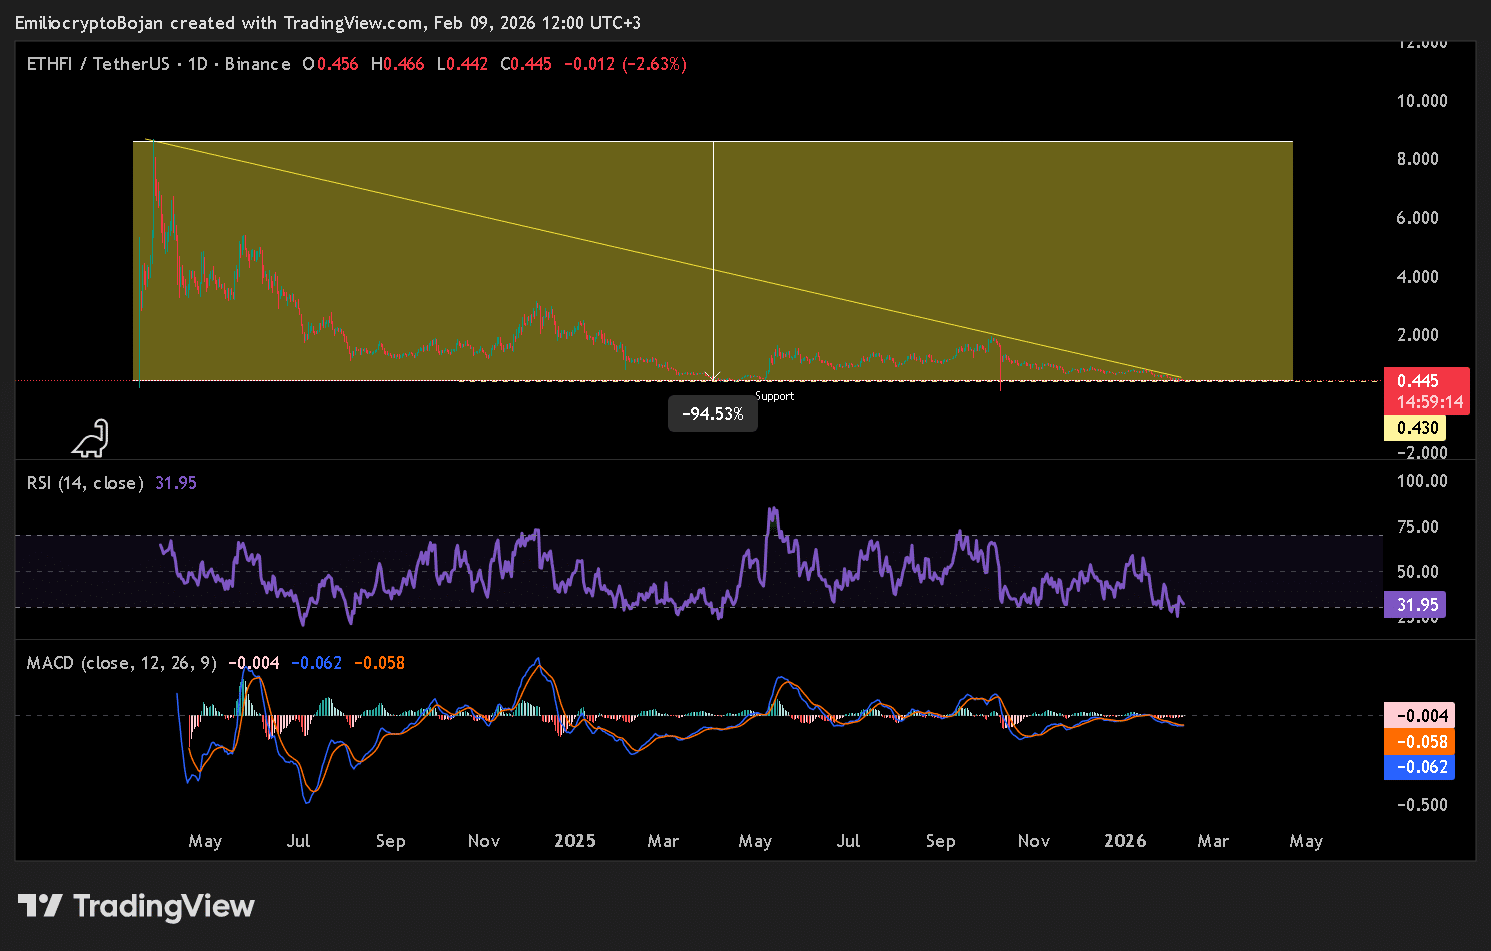Click the 10.000 level on price axis
The image size is (1491, 951).
tap(1421, 101)
